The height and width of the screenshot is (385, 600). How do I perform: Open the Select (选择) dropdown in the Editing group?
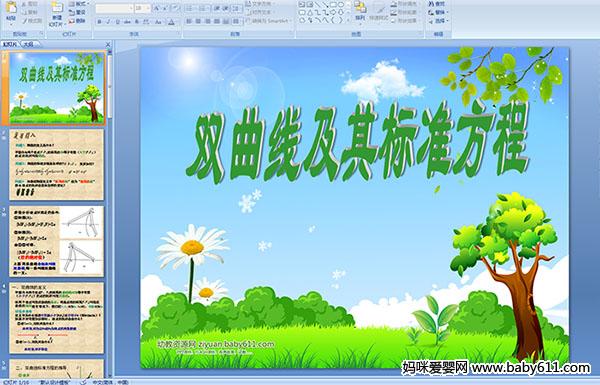pos(438,21)
